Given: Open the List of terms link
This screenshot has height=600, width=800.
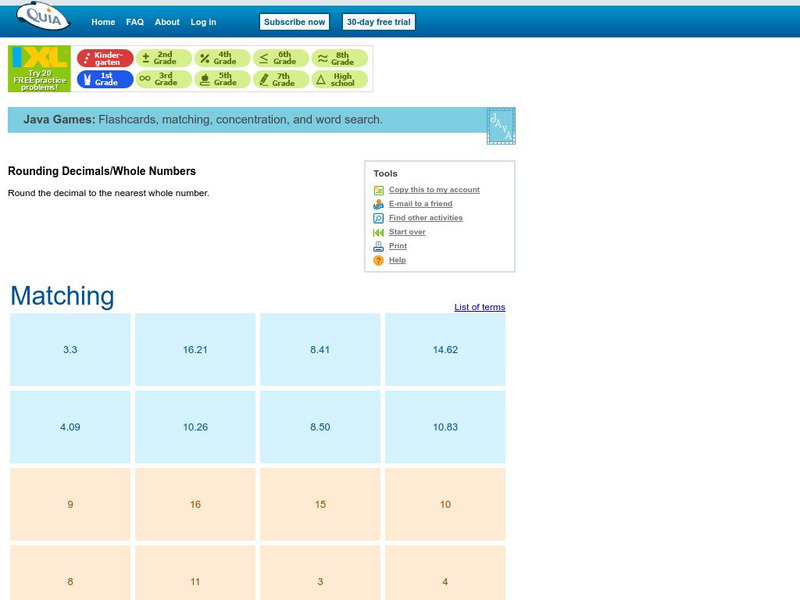Looking at the screenshot, I should click(479, 307).
